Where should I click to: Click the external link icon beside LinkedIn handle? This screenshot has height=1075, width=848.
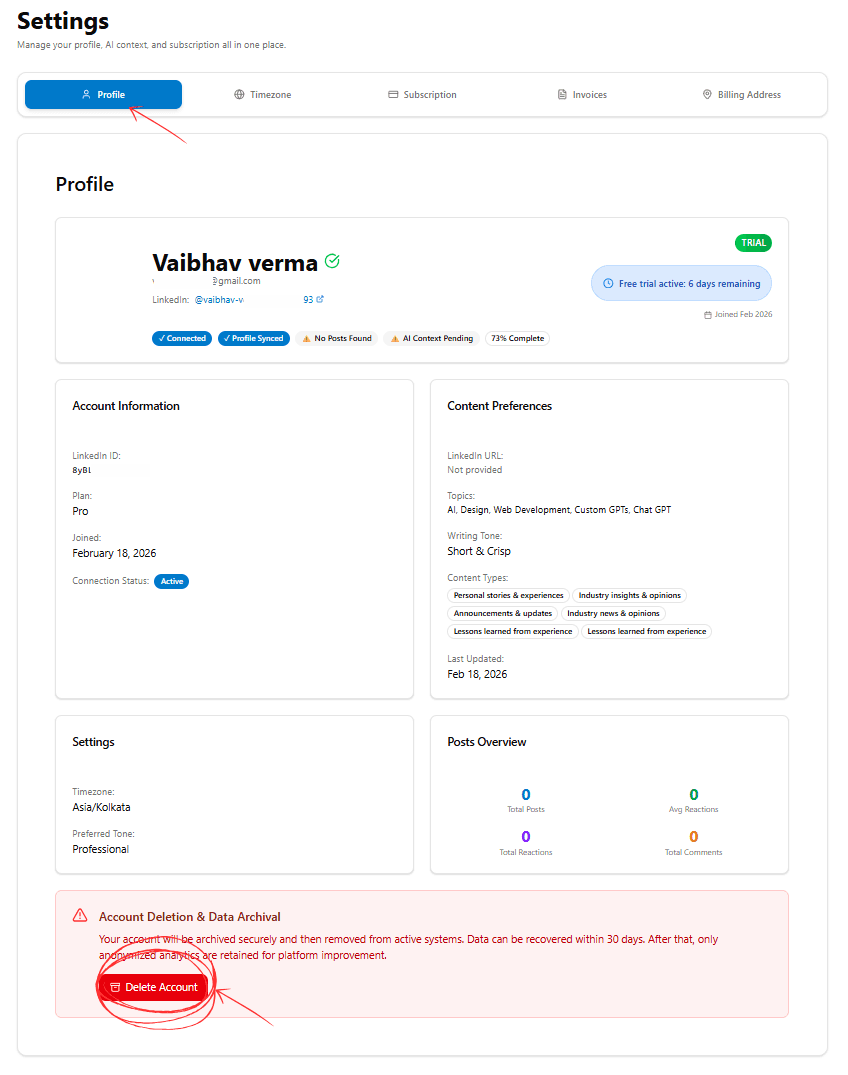(x=320, y=299)
